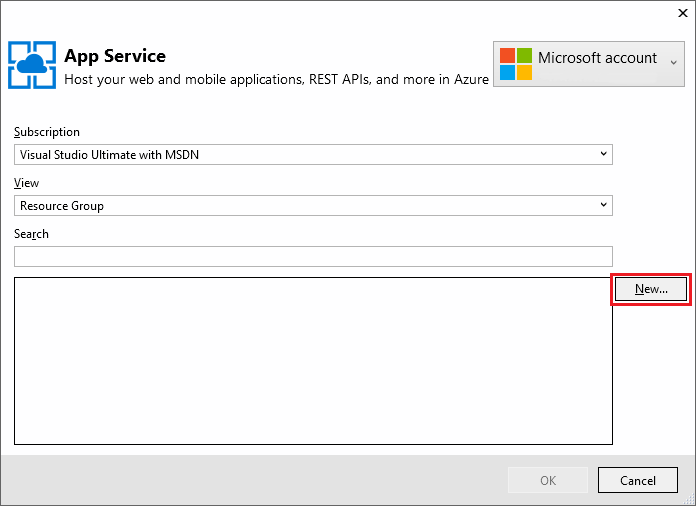Expand the Subscription combo box
This screenshot has height=506, width=696.
click(x=313, y=154)
